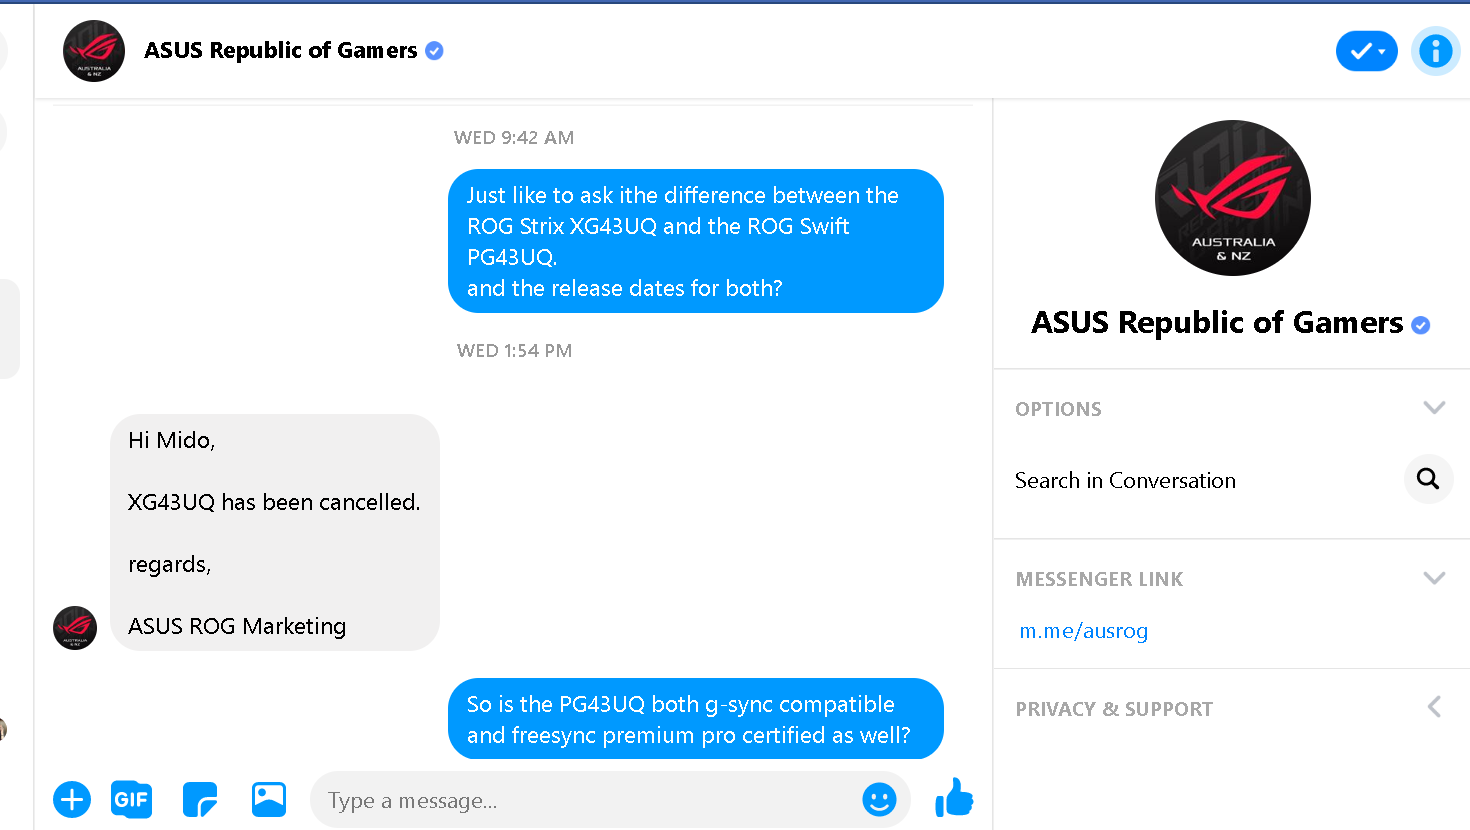Screen dimensions: 1470x830
Task: Open the m.me/ausrog link
Action: pos(1083,631)
